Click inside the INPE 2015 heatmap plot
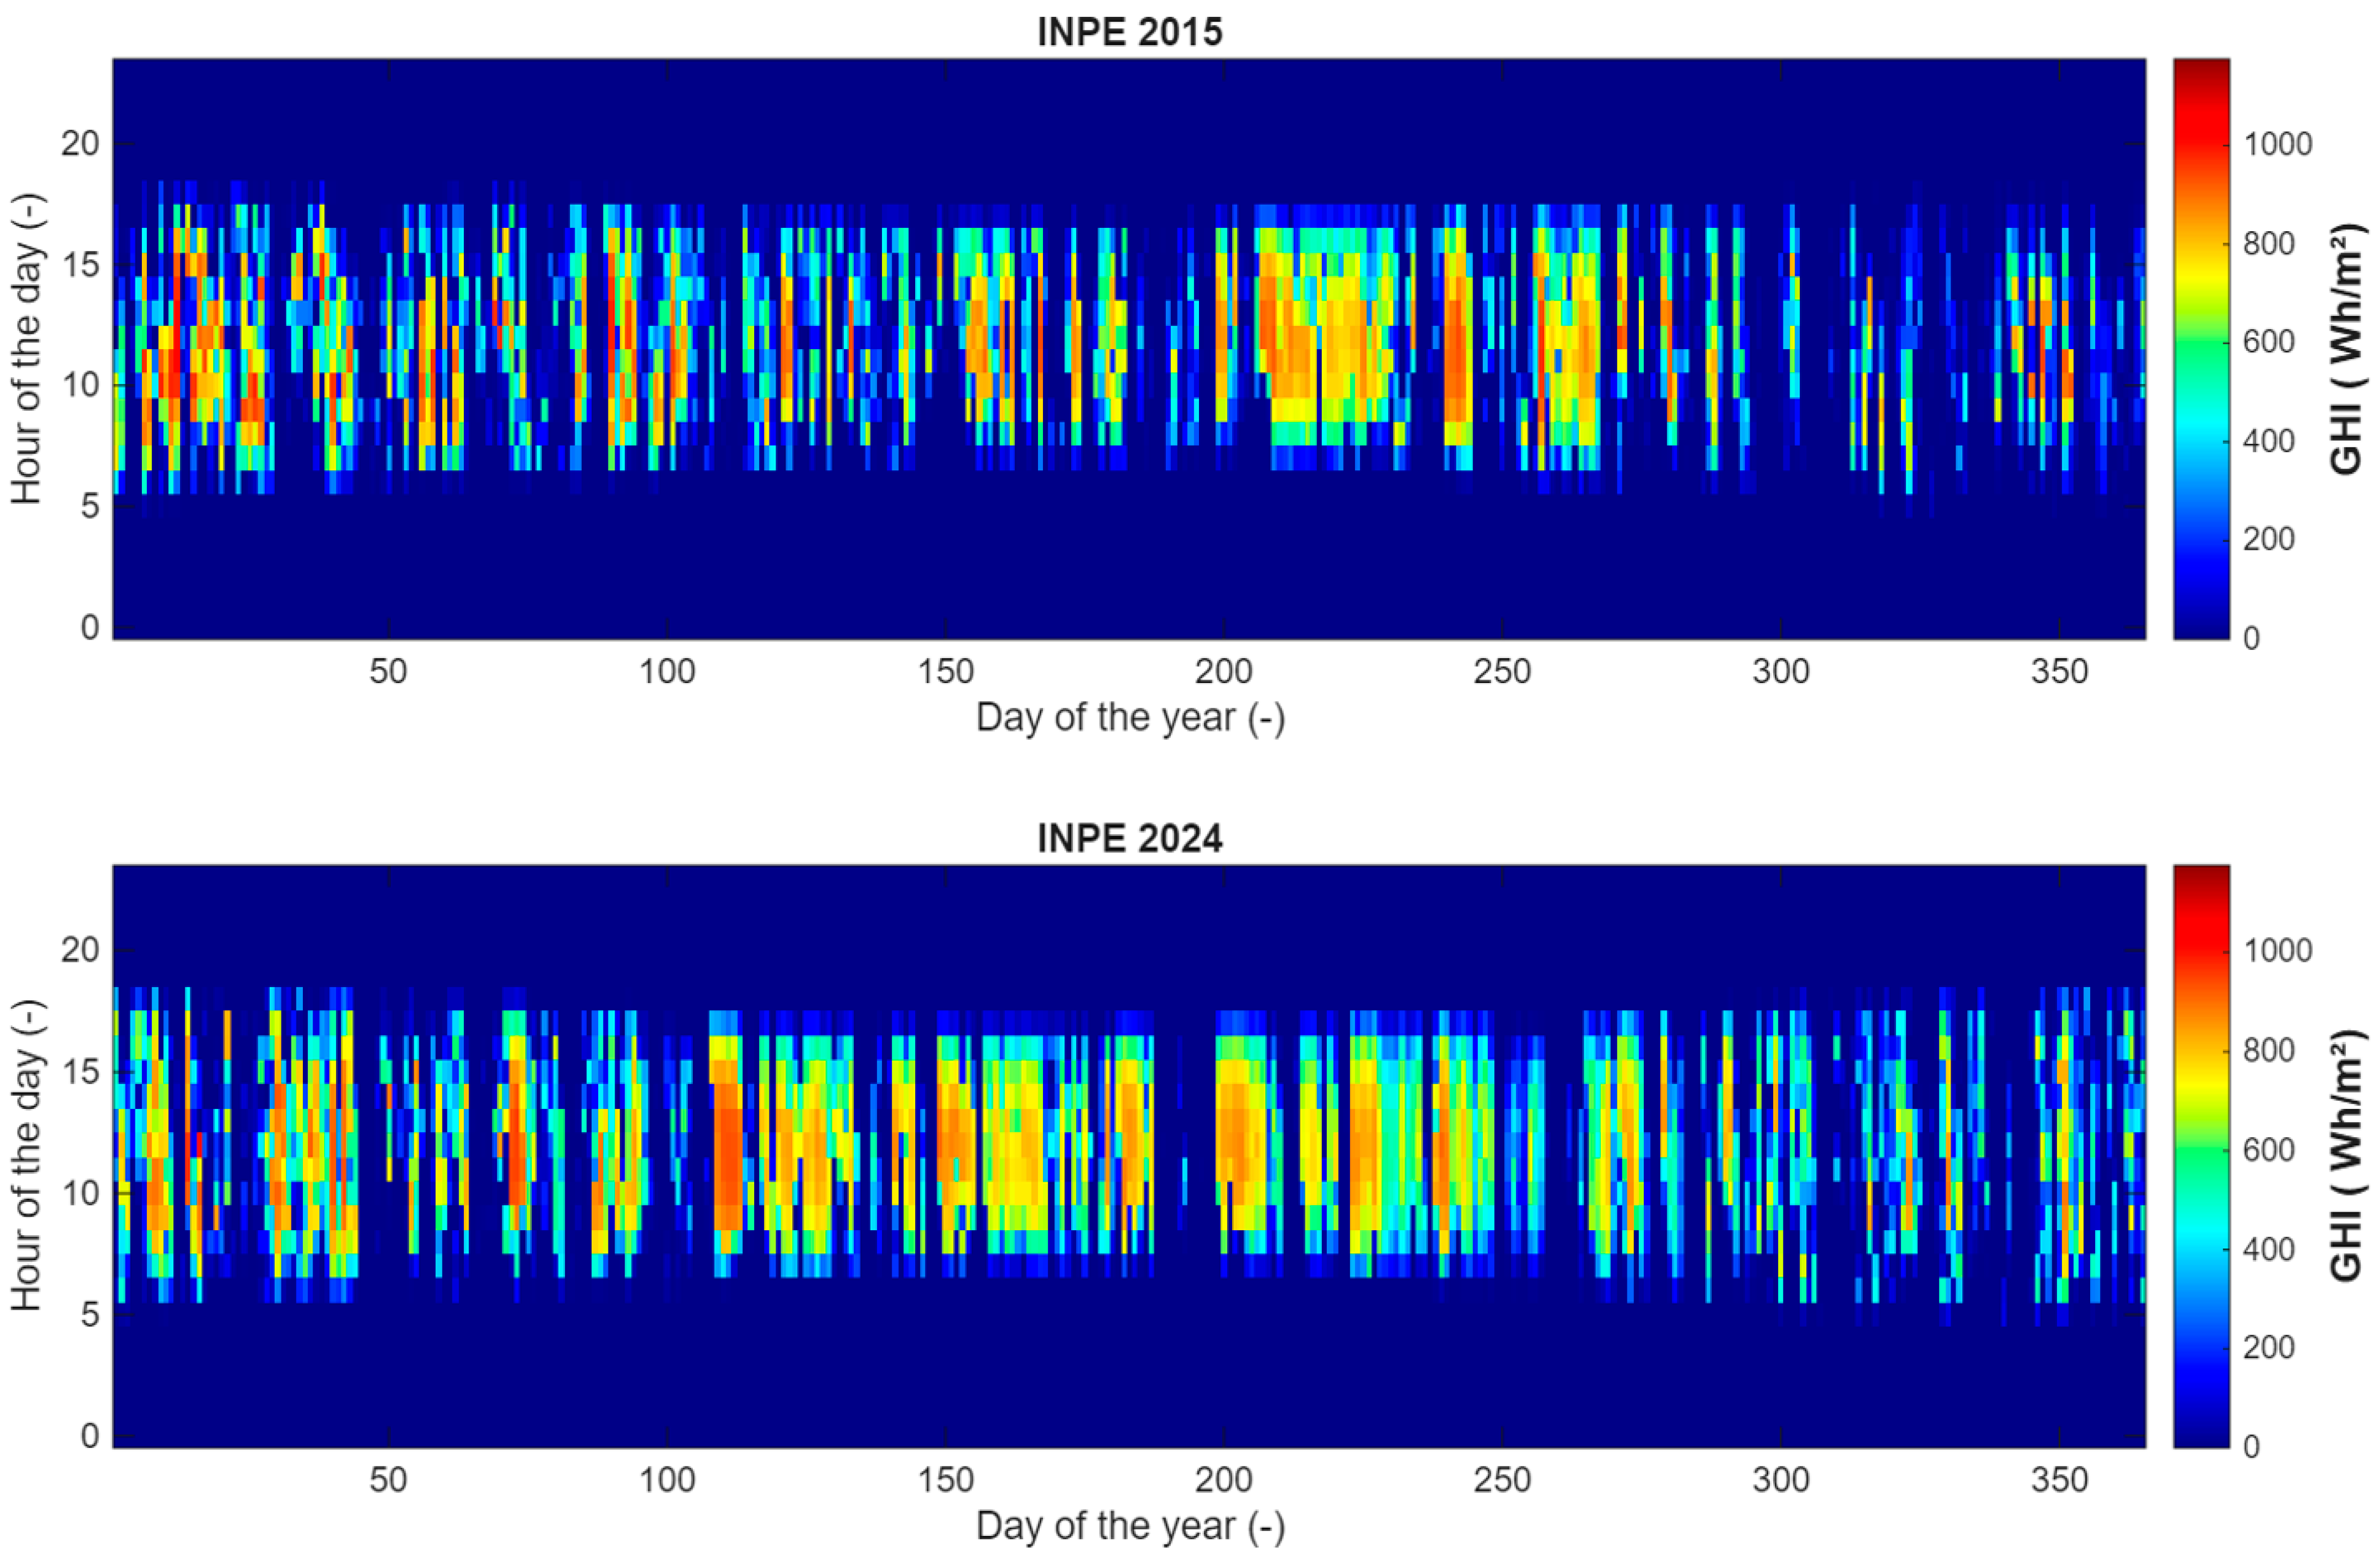Screen dimensions: 2380x1562 pyautogui.click(x=1129, y=348)
